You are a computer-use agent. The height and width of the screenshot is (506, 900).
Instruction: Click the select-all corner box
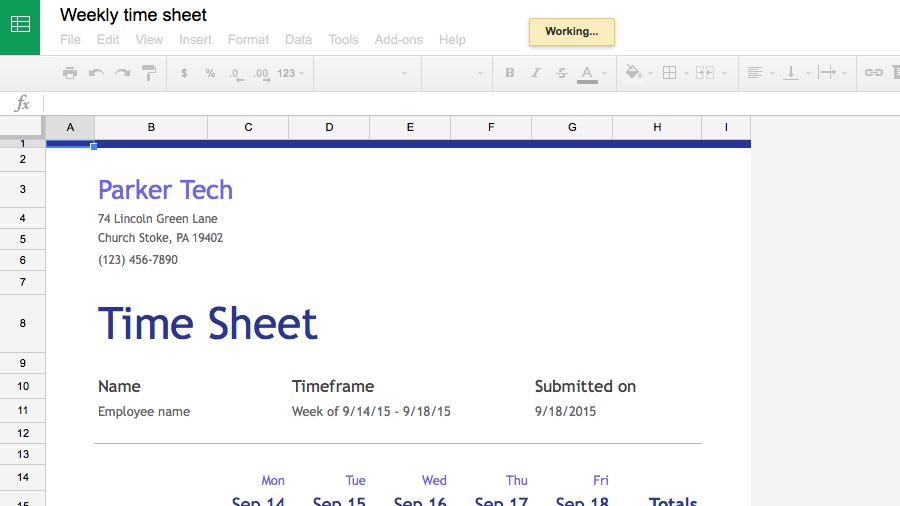click(x=21, y=126)
